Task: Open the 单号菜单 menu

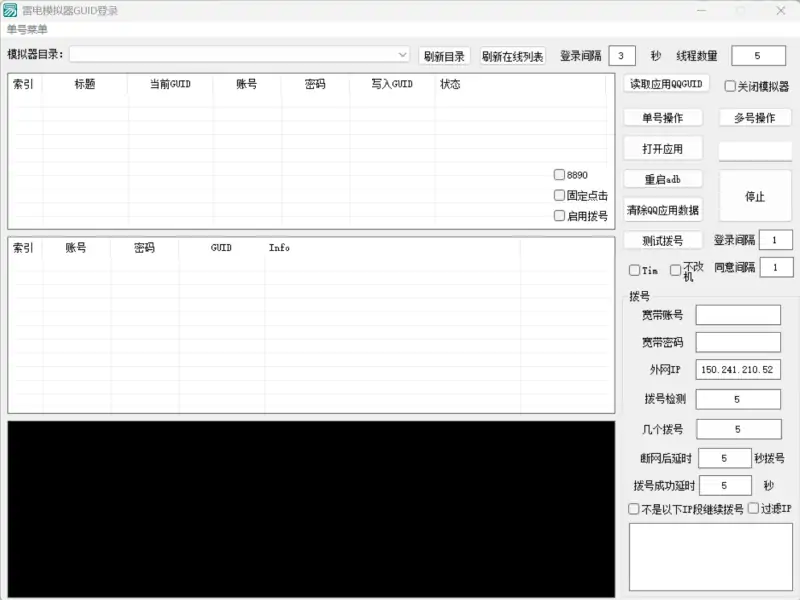Action: pos(28,30)
